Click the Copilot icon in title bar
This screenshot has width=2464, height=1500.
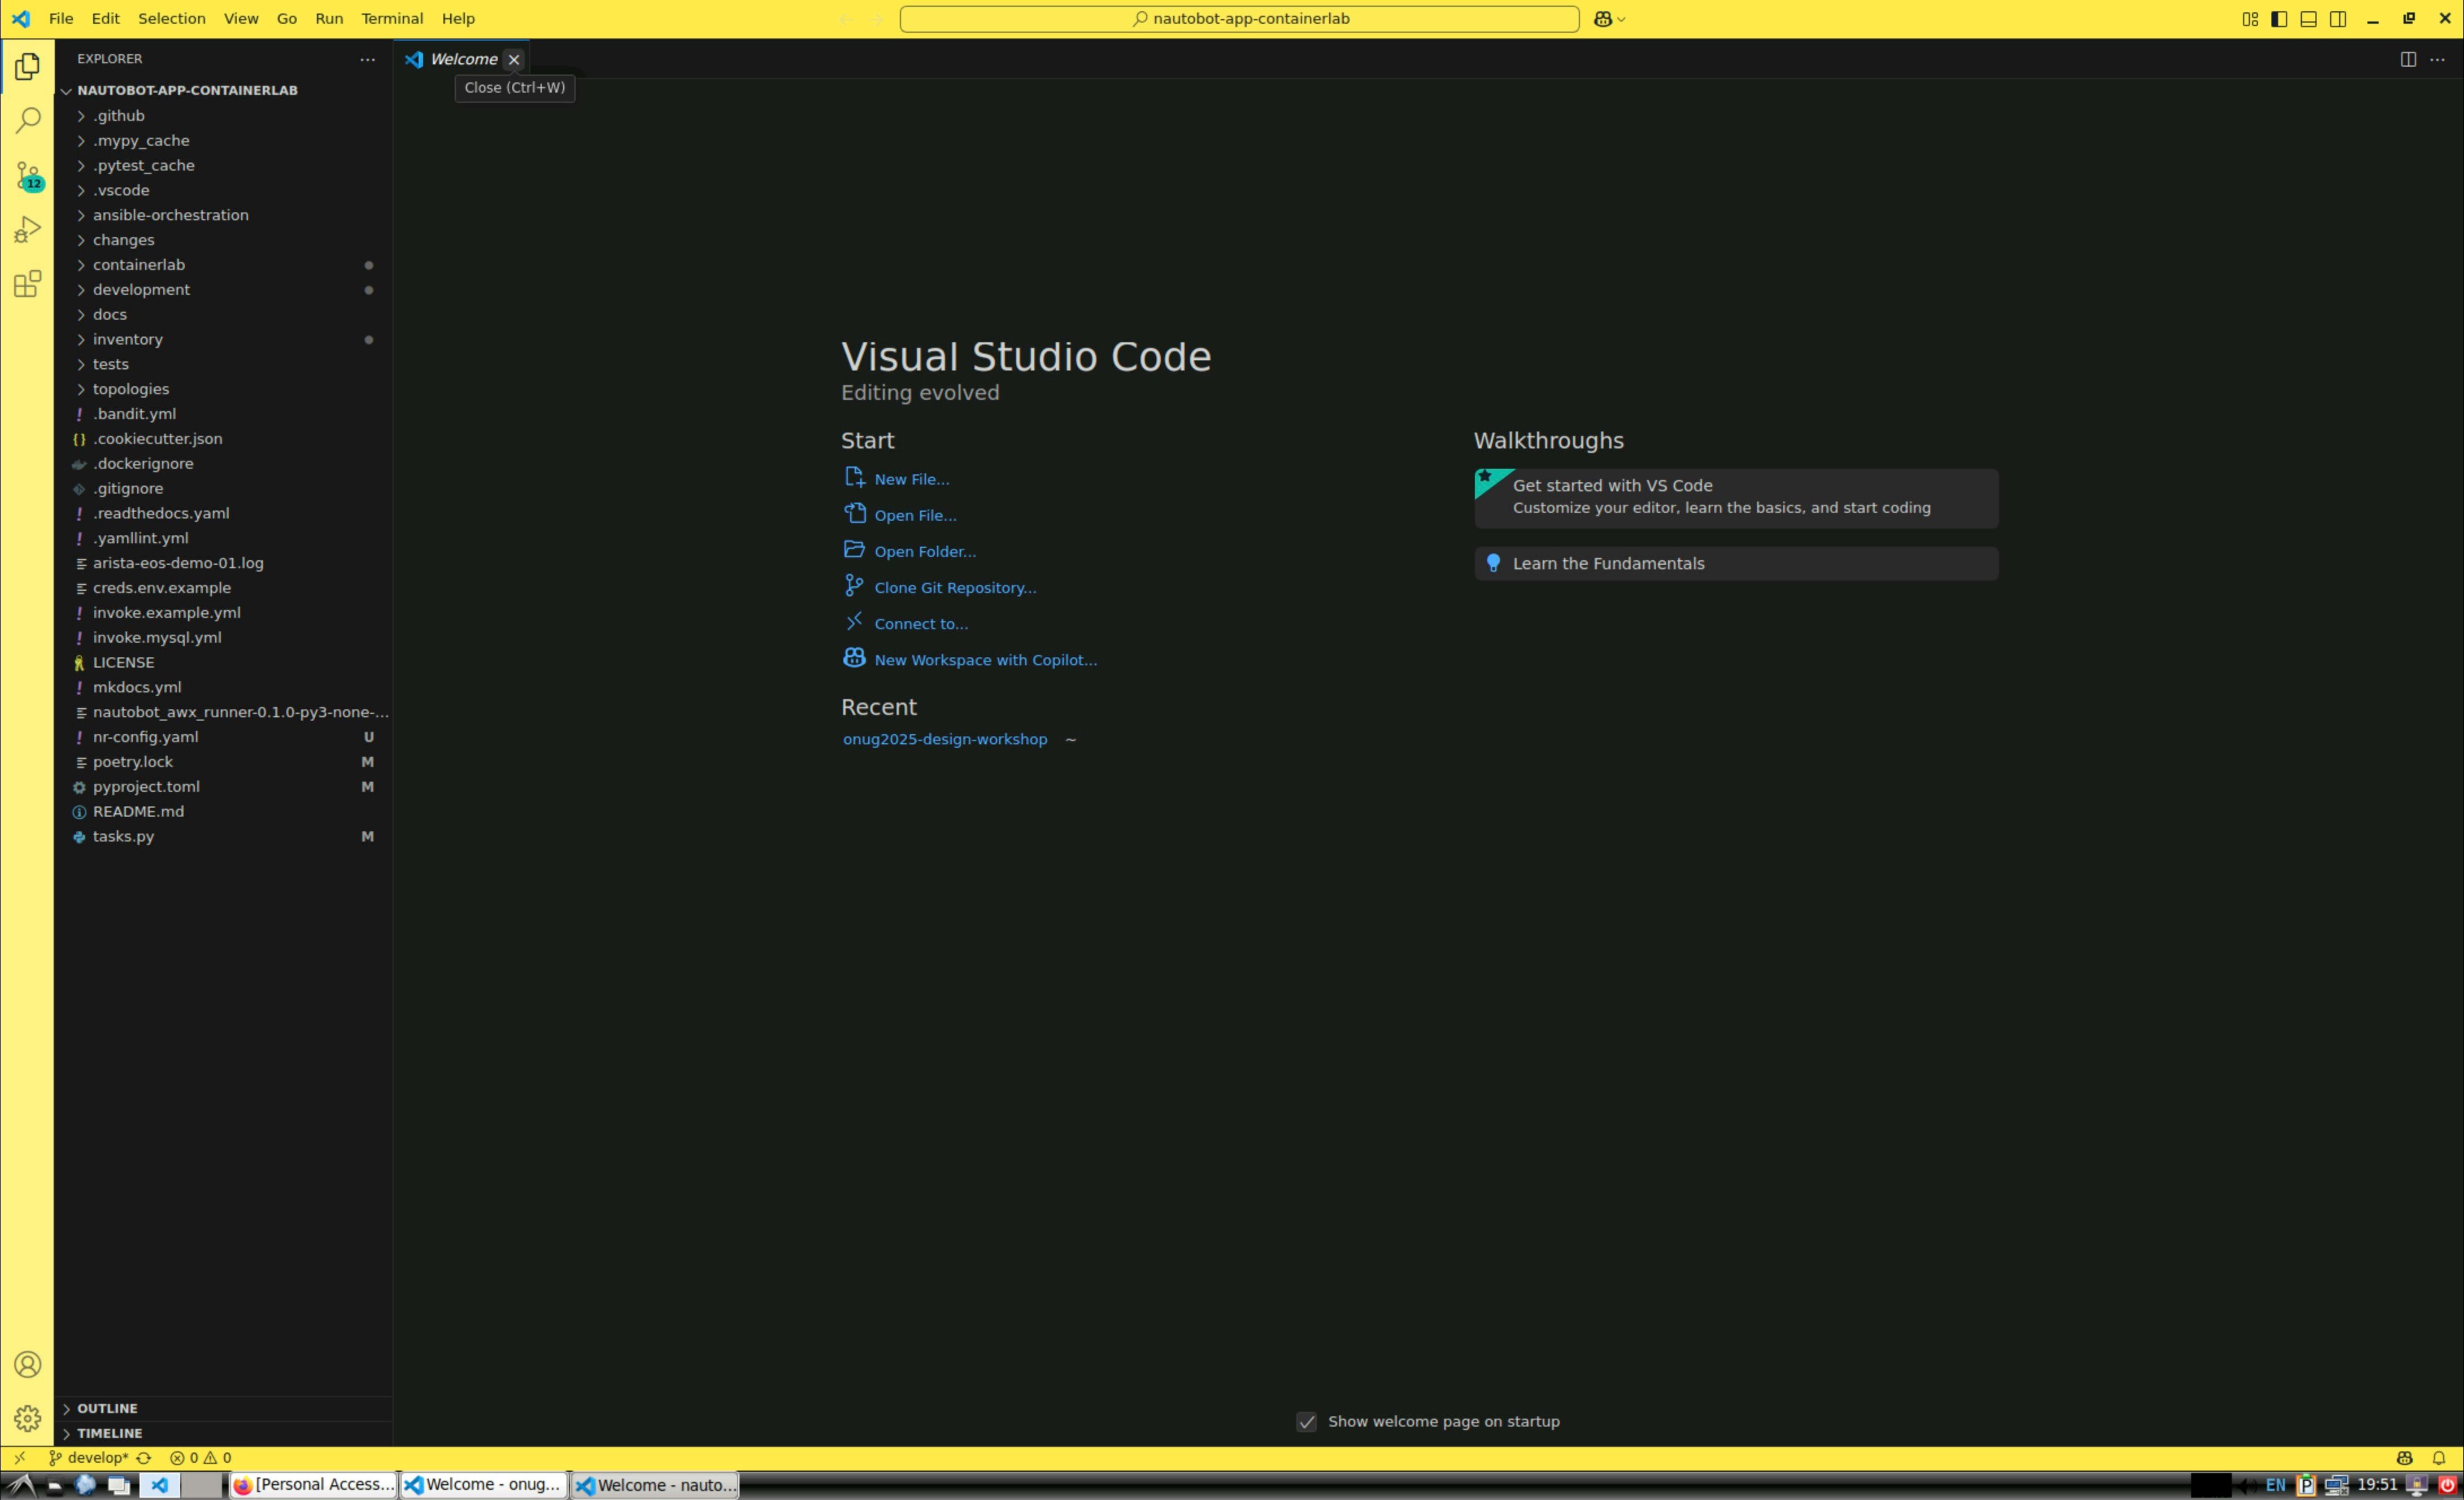(1602, 19)
